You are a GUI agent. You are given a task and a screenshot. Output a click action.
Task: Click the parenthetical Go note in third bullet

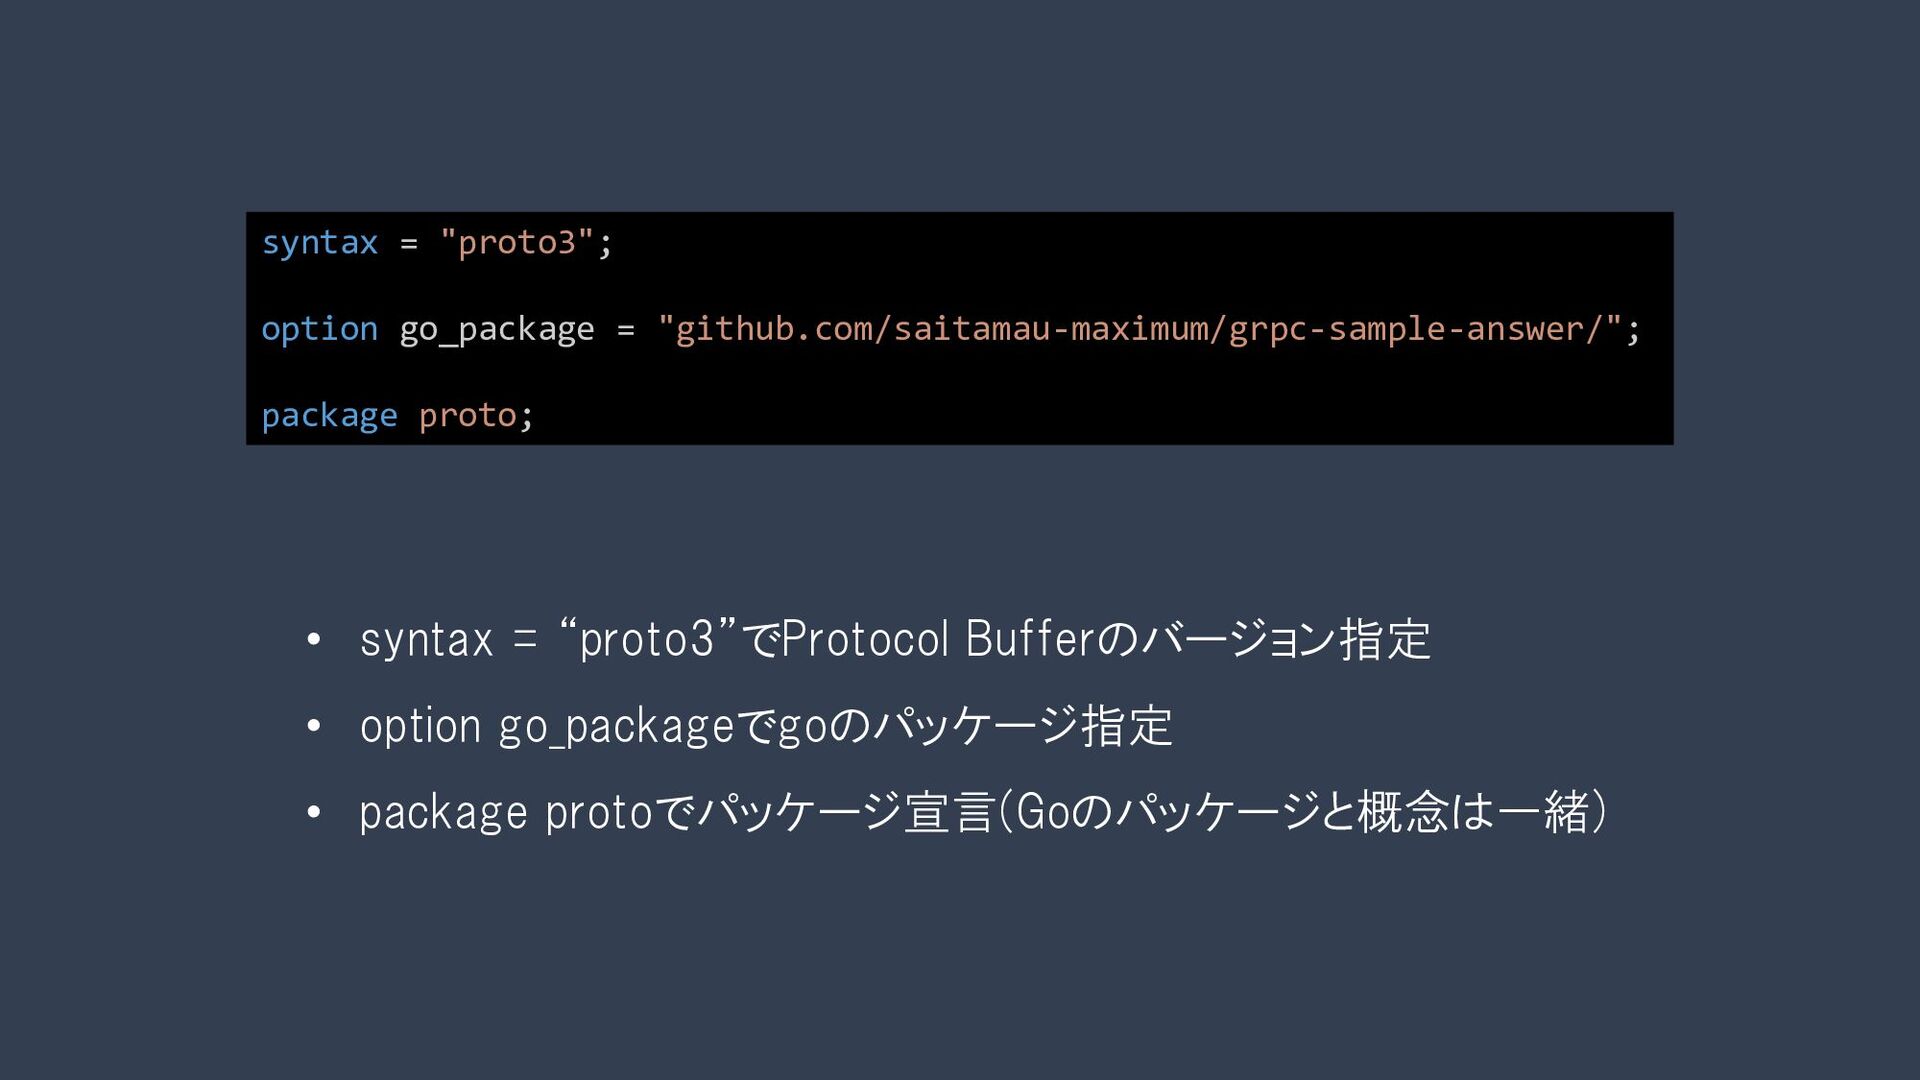click(x=1304, y=812)
